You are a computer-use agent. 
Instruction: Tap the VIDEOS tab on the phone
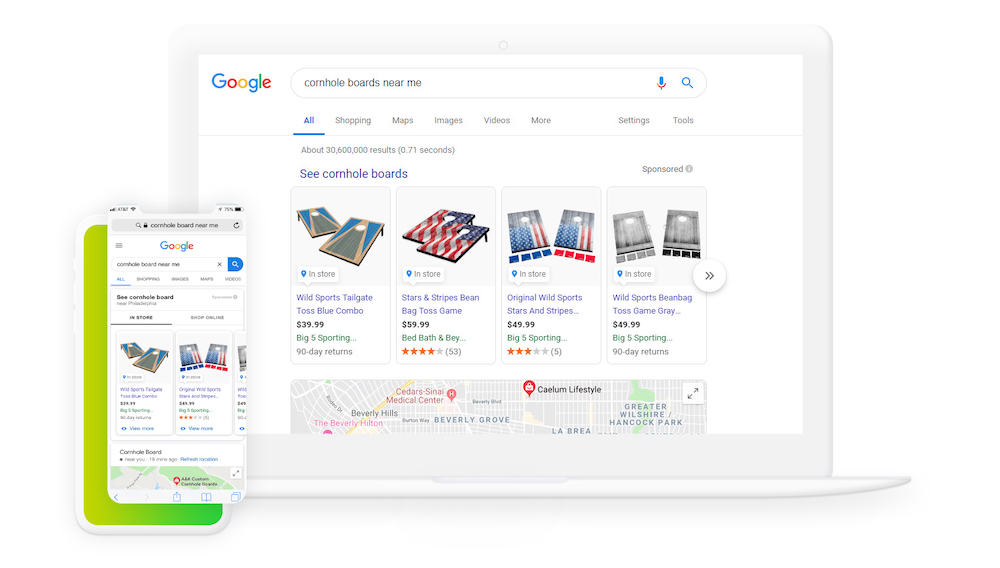click(233, 279)
